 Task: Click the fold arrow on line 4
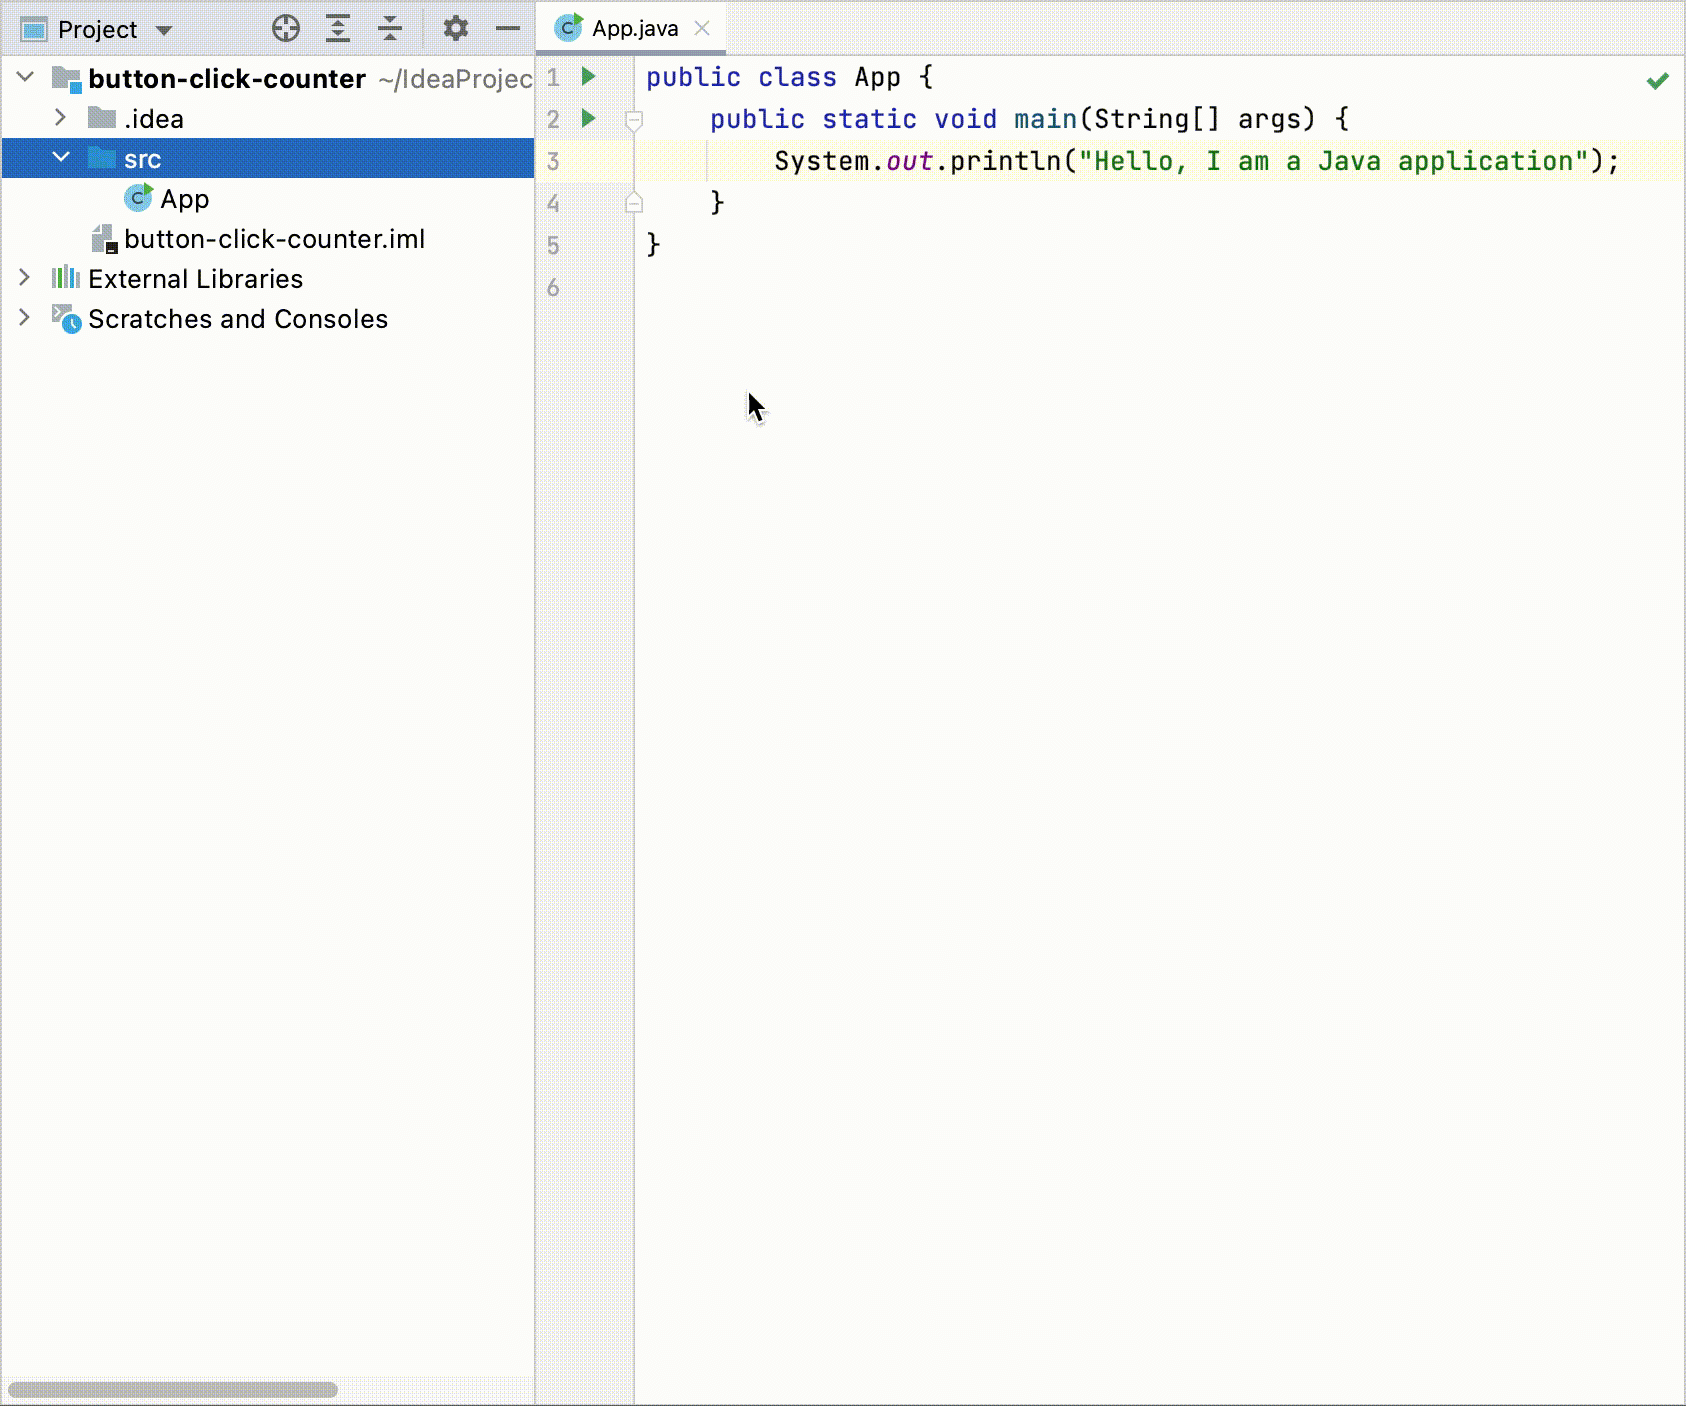(633, 203)
